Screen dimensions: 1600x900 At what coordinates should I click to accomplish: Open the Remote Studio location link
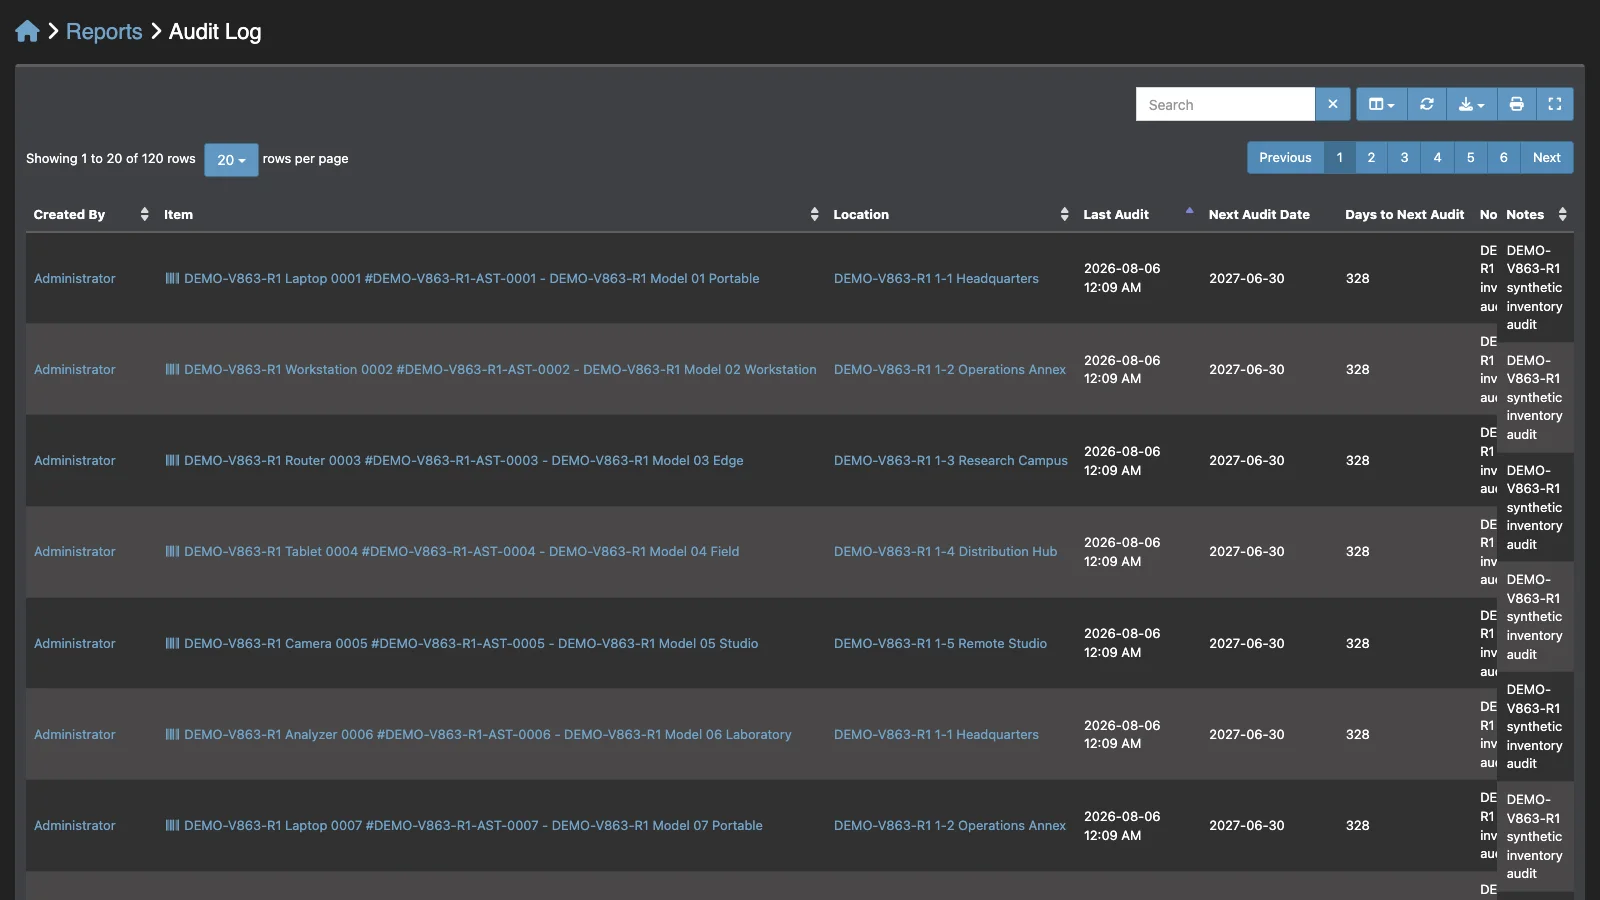940,643
